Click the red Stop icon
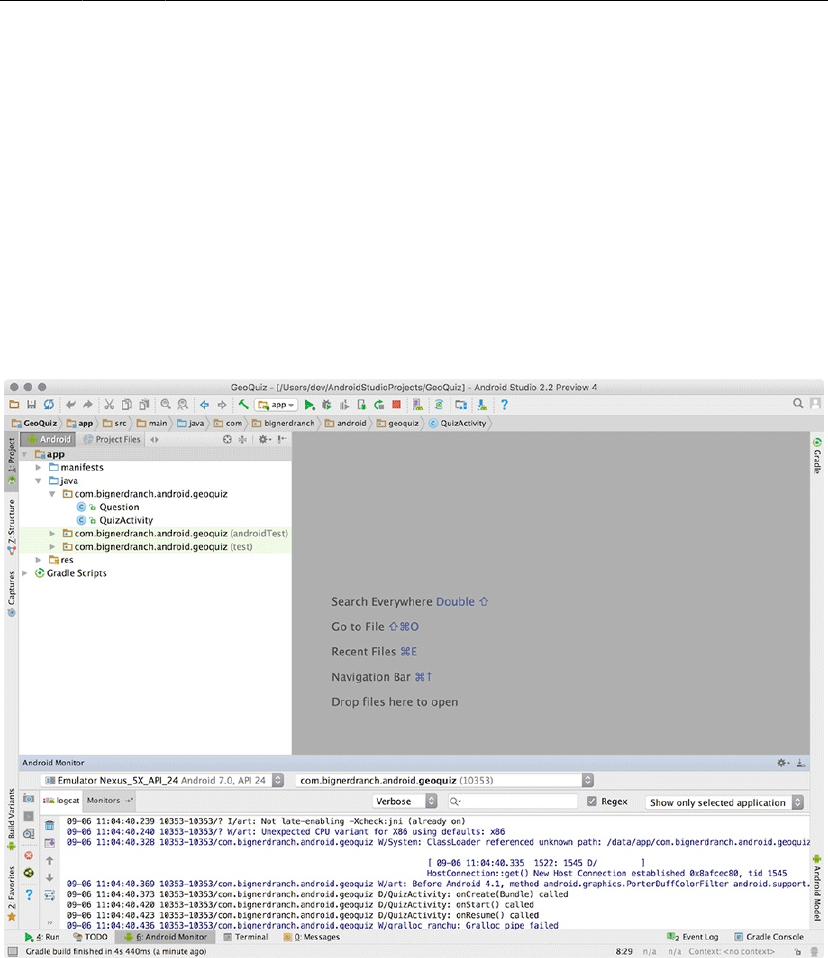This screenshot has width=828, height=958. coord(396,404)
